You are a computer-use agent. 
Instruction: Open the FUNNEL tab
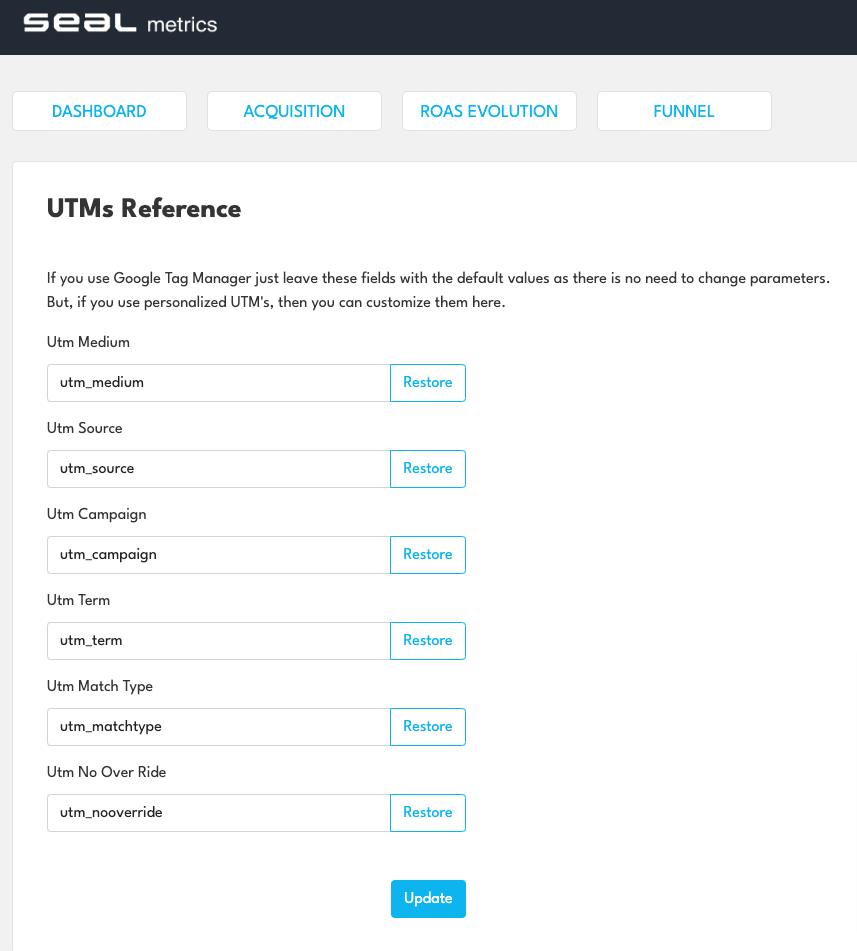click(x=684, y=111)
